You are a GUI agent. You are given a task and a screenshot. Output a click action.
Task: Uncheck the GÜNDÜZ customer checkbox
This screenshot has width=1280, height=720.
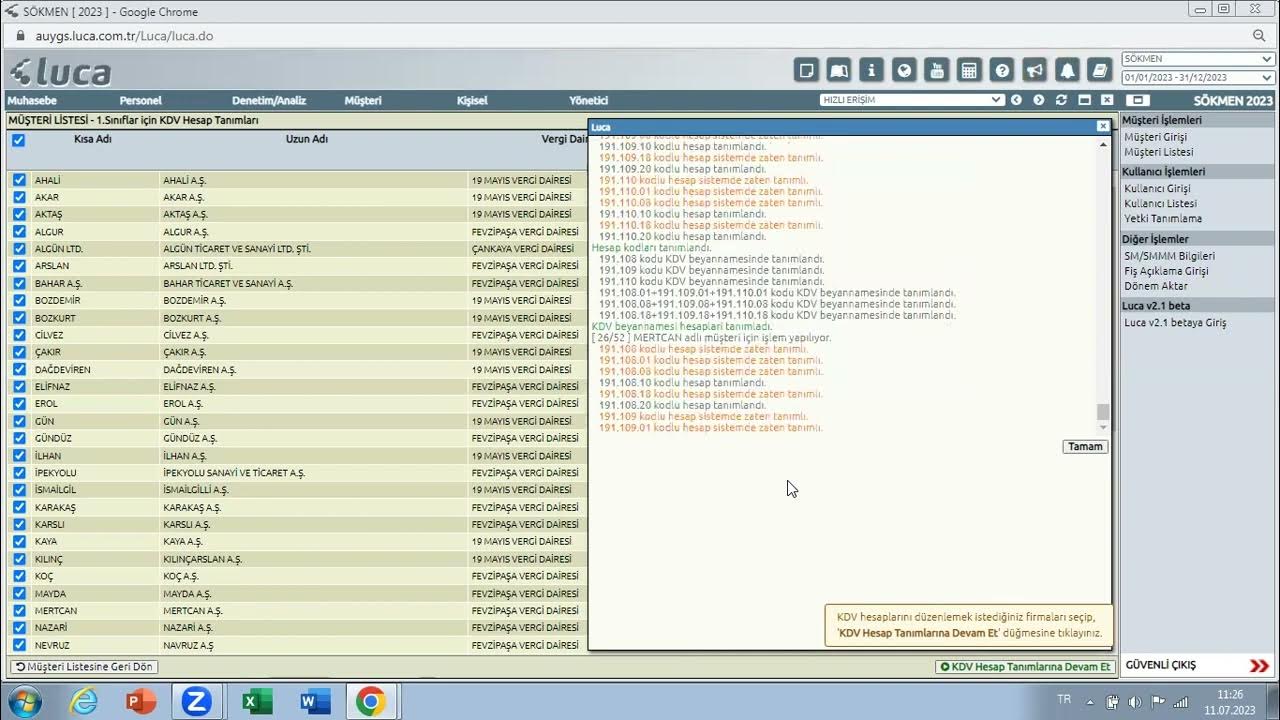coord(19,438)
